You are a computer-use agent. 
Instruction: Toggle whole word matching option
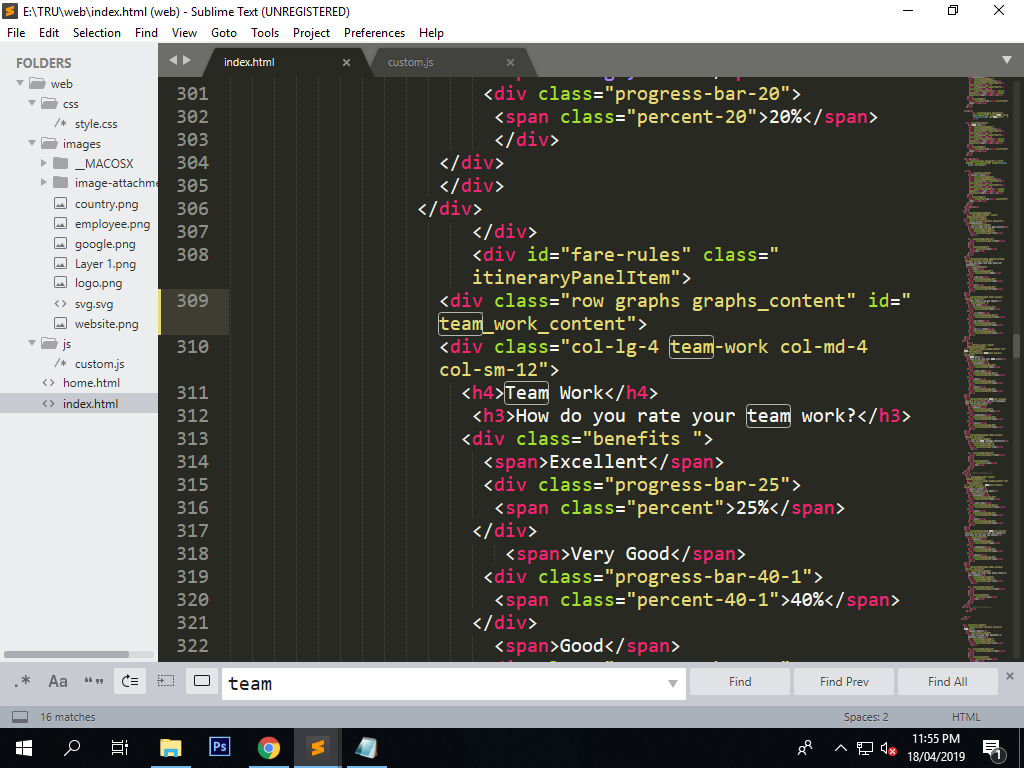[x=94, y=682]
